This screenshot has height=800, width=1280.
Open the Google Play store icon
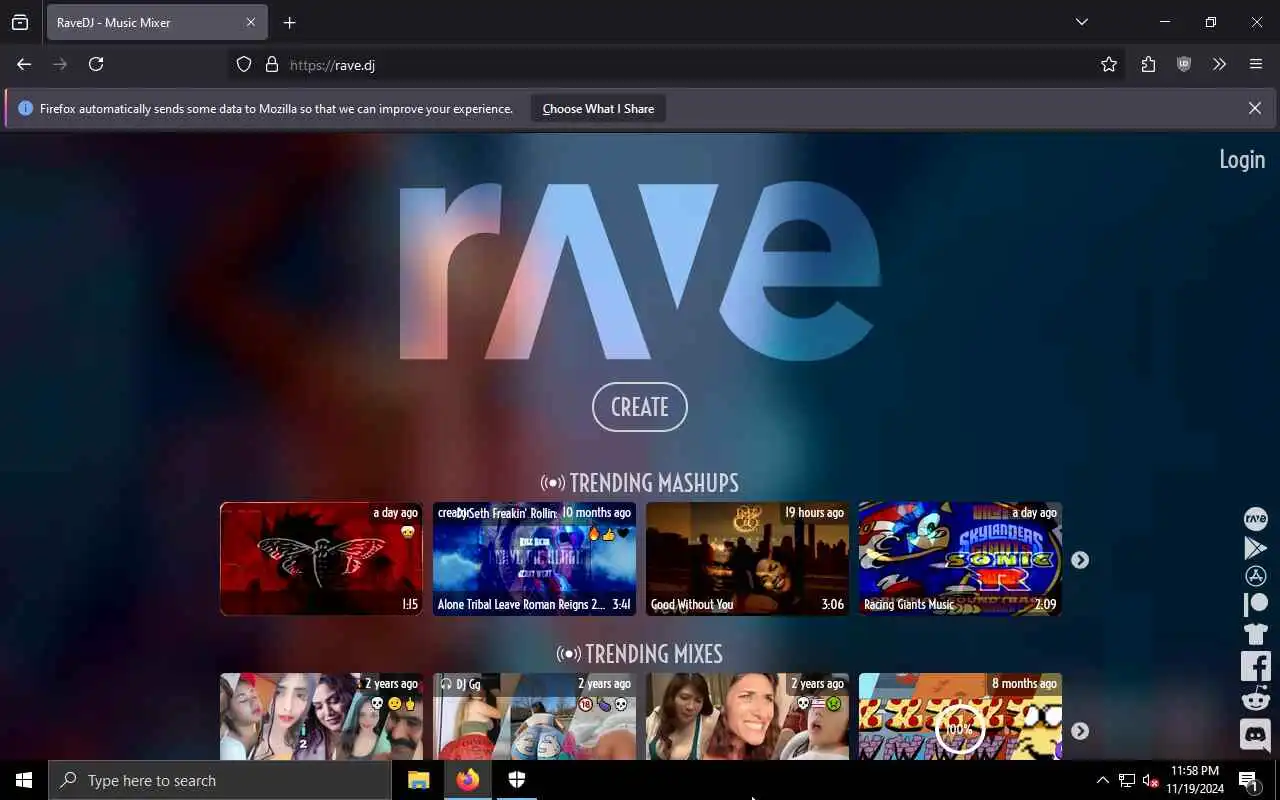pos(1255,548)
